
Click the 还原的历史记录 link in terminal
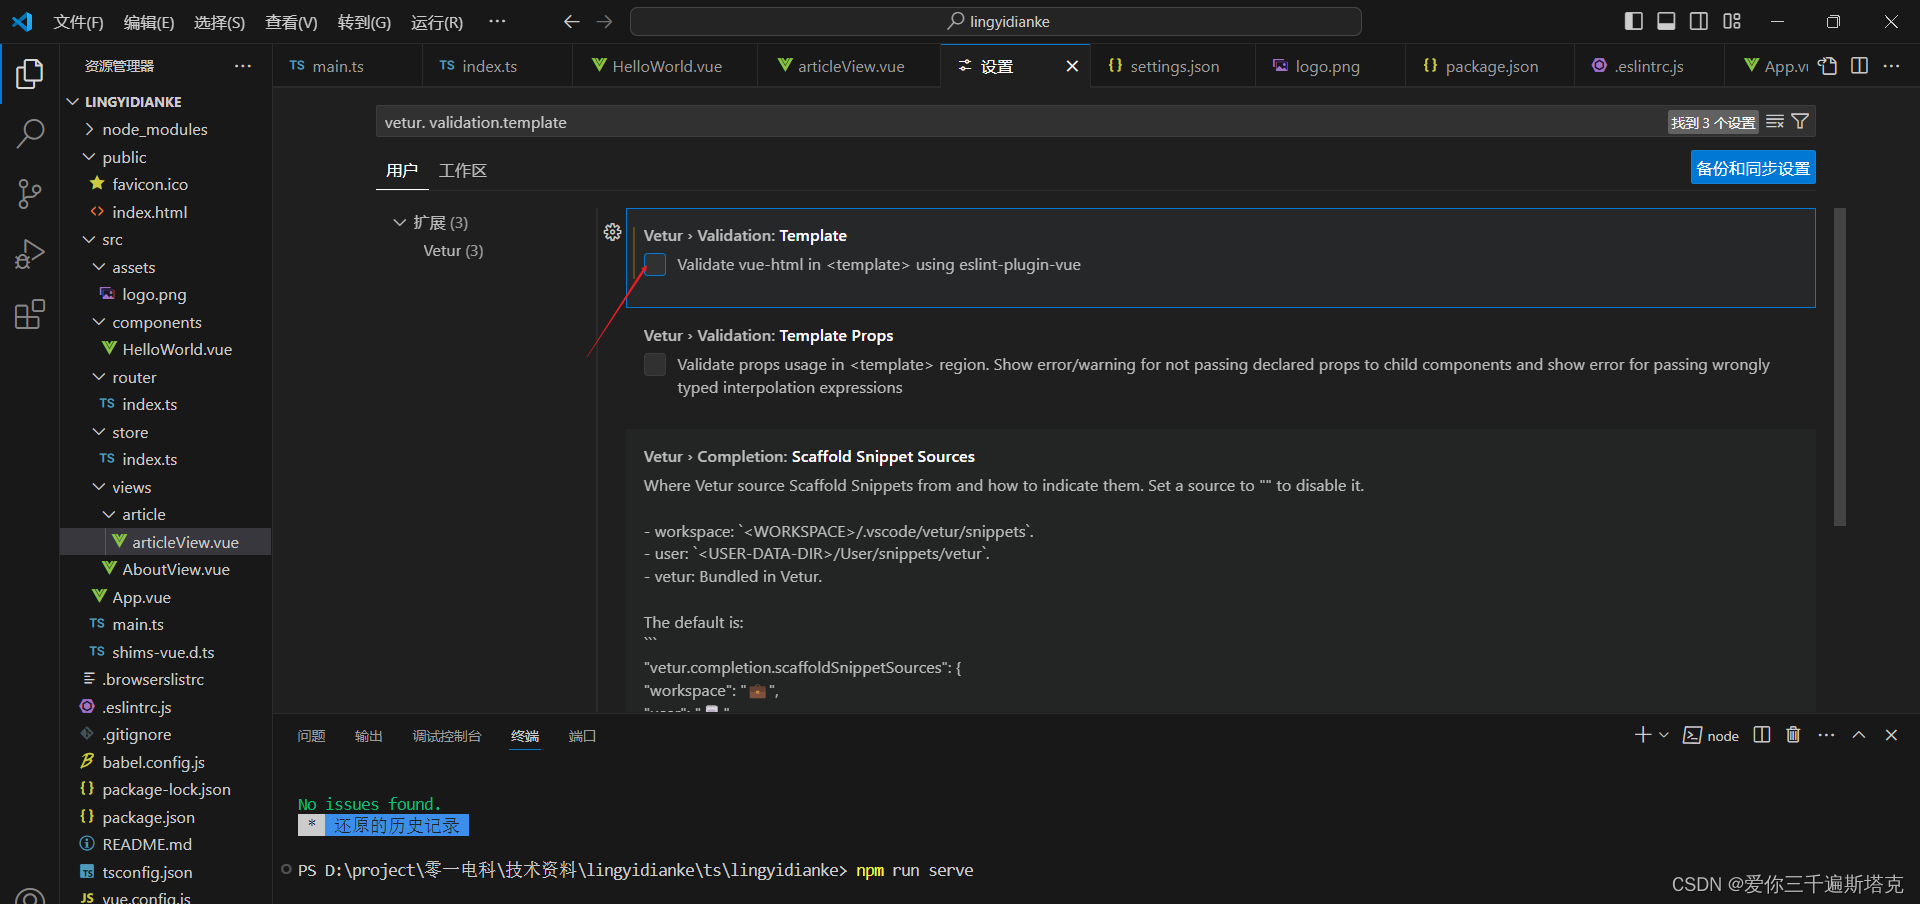397,824
